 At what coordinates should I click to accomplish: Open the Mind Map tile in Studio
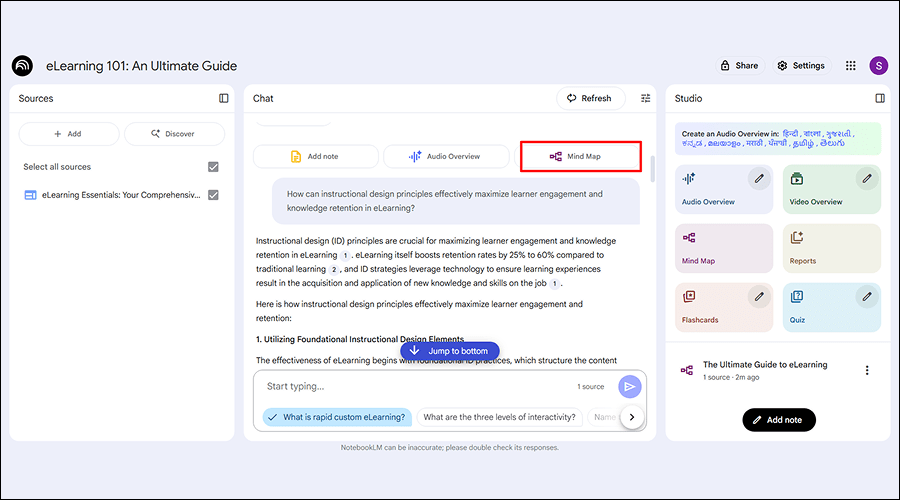[724, 249]
